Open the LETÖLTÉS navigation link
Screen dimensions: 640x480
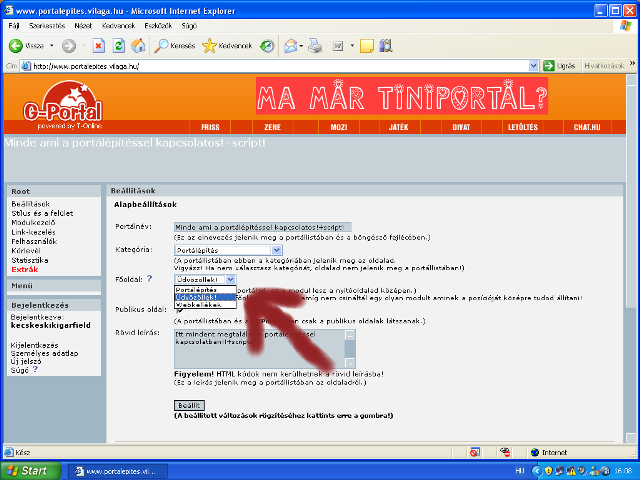(523, 127)
